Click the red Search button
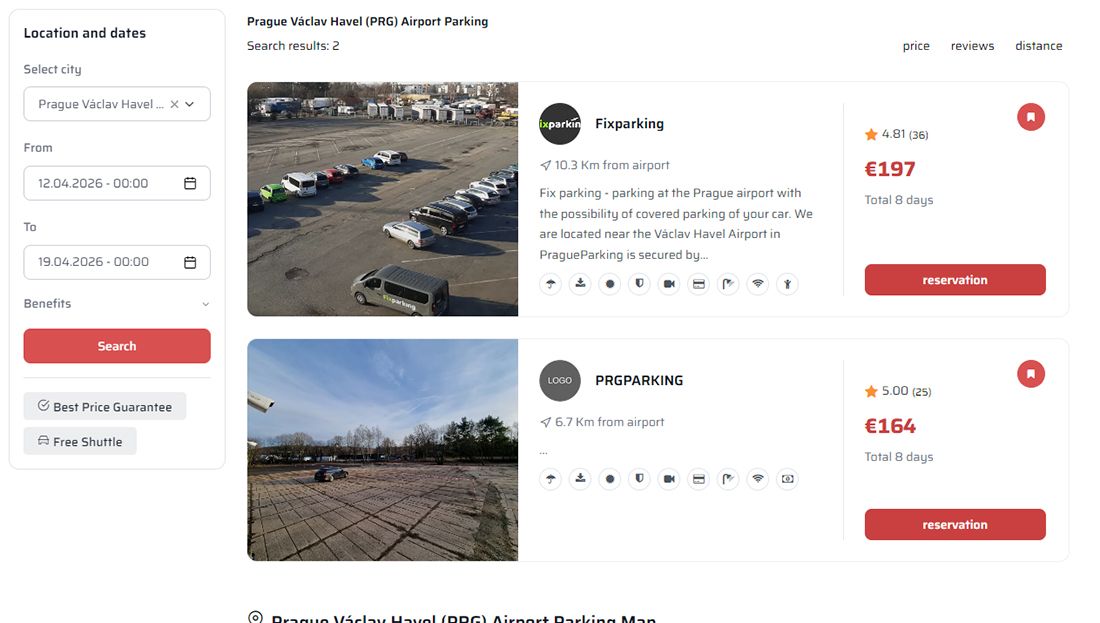Image resolution: width=1100 pixels, height=623 pixels. 117,346
